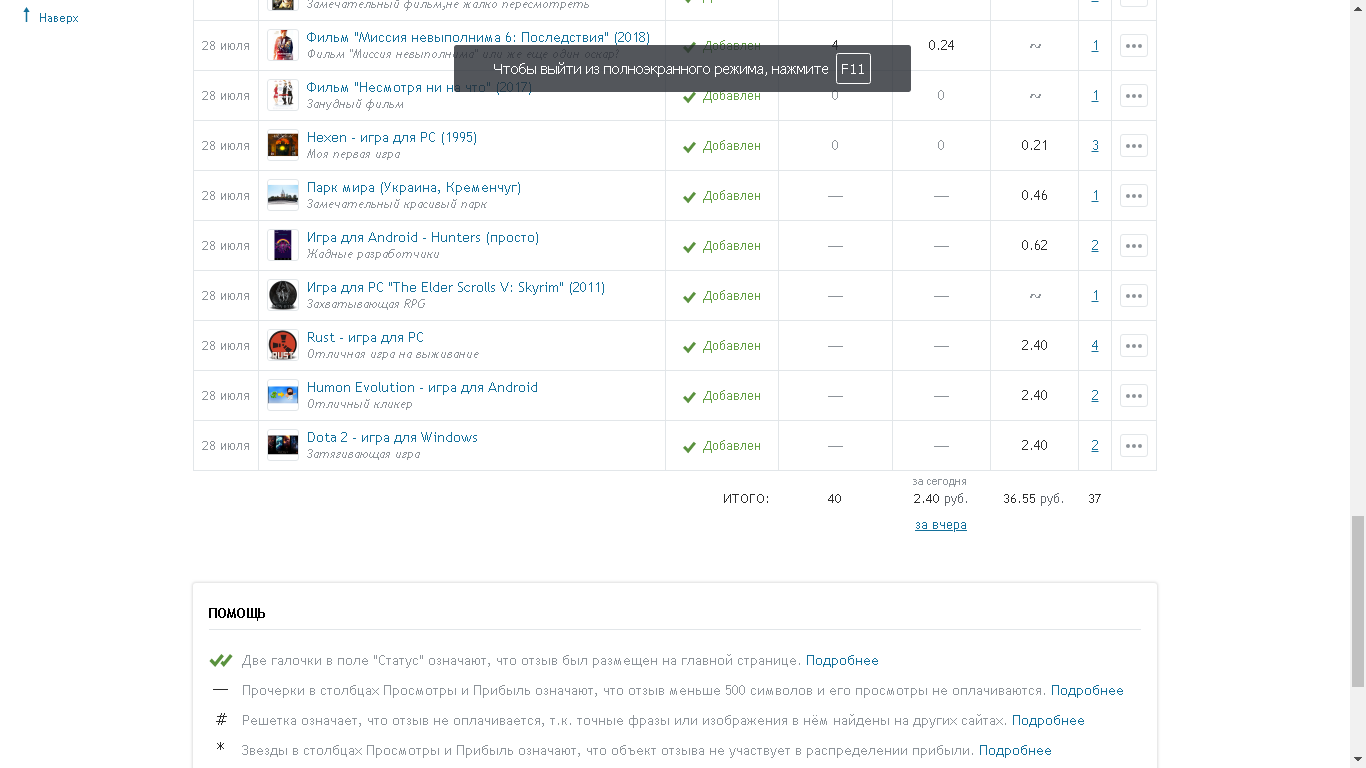The image size is (1366, 768).
Task: Open the three-dots menu for Dota 2 row
Action: coord(1133,446)
